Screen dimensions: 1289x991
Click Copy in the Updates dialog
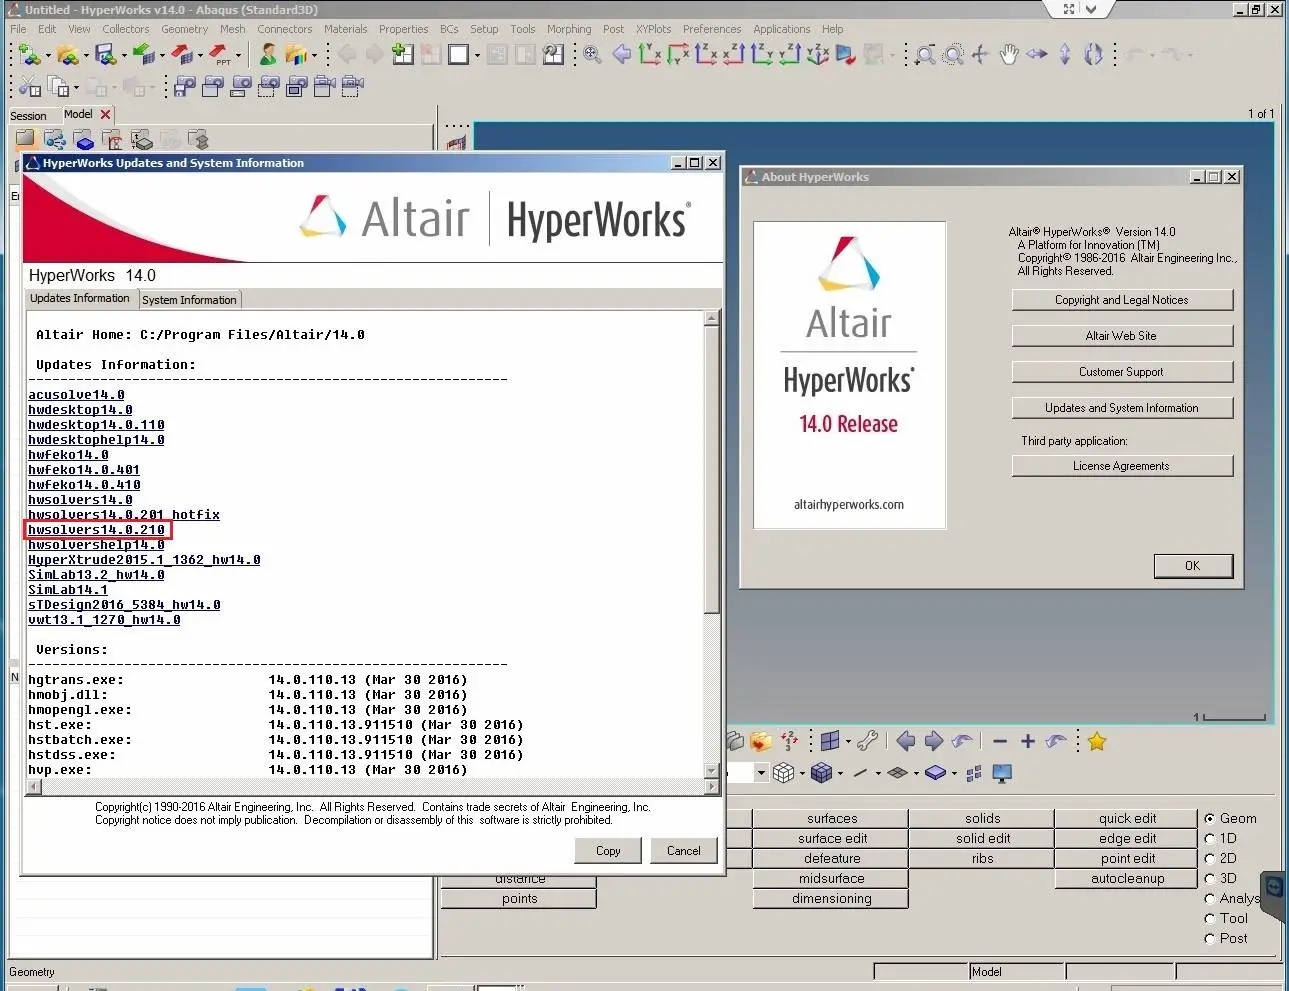tap(608, 851)
